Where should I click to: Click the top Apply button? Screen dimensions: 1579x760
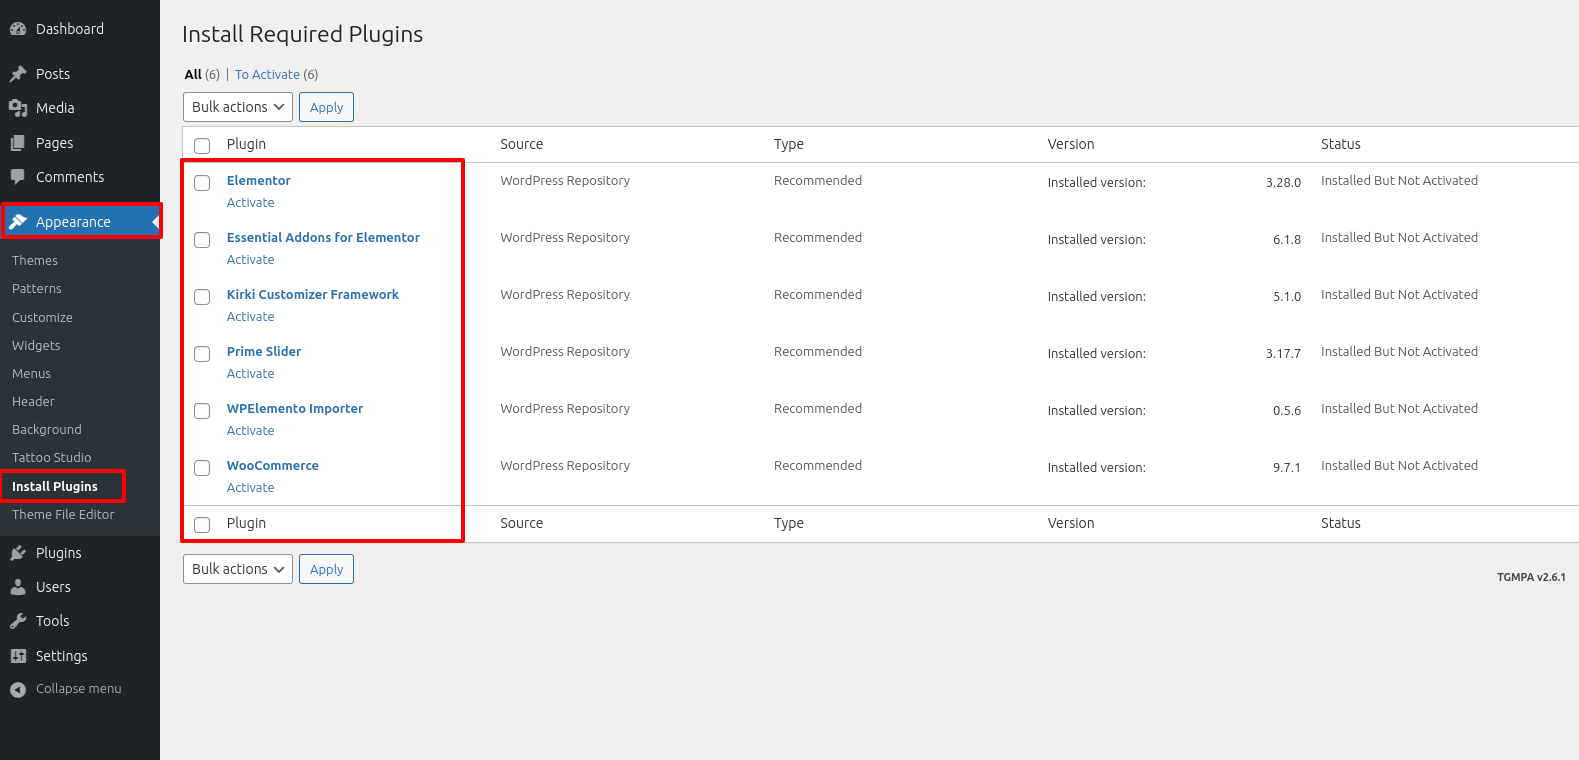pyautogui.click(x=326, y=107)
